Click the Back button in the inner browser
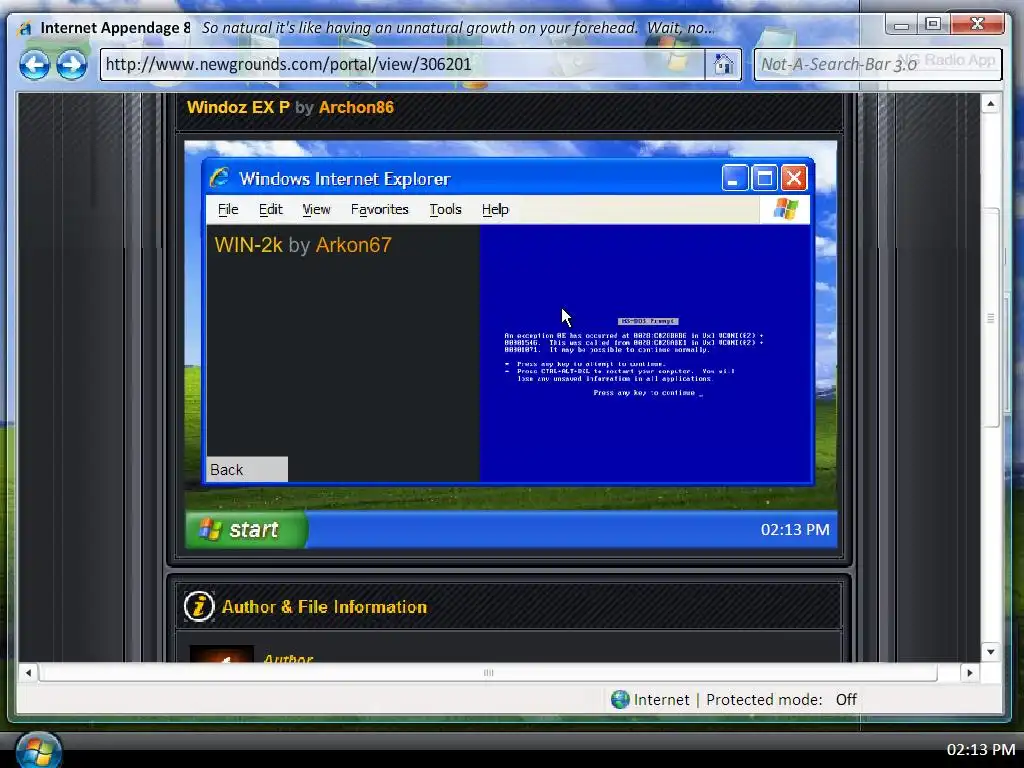 (x=247, y=470)
